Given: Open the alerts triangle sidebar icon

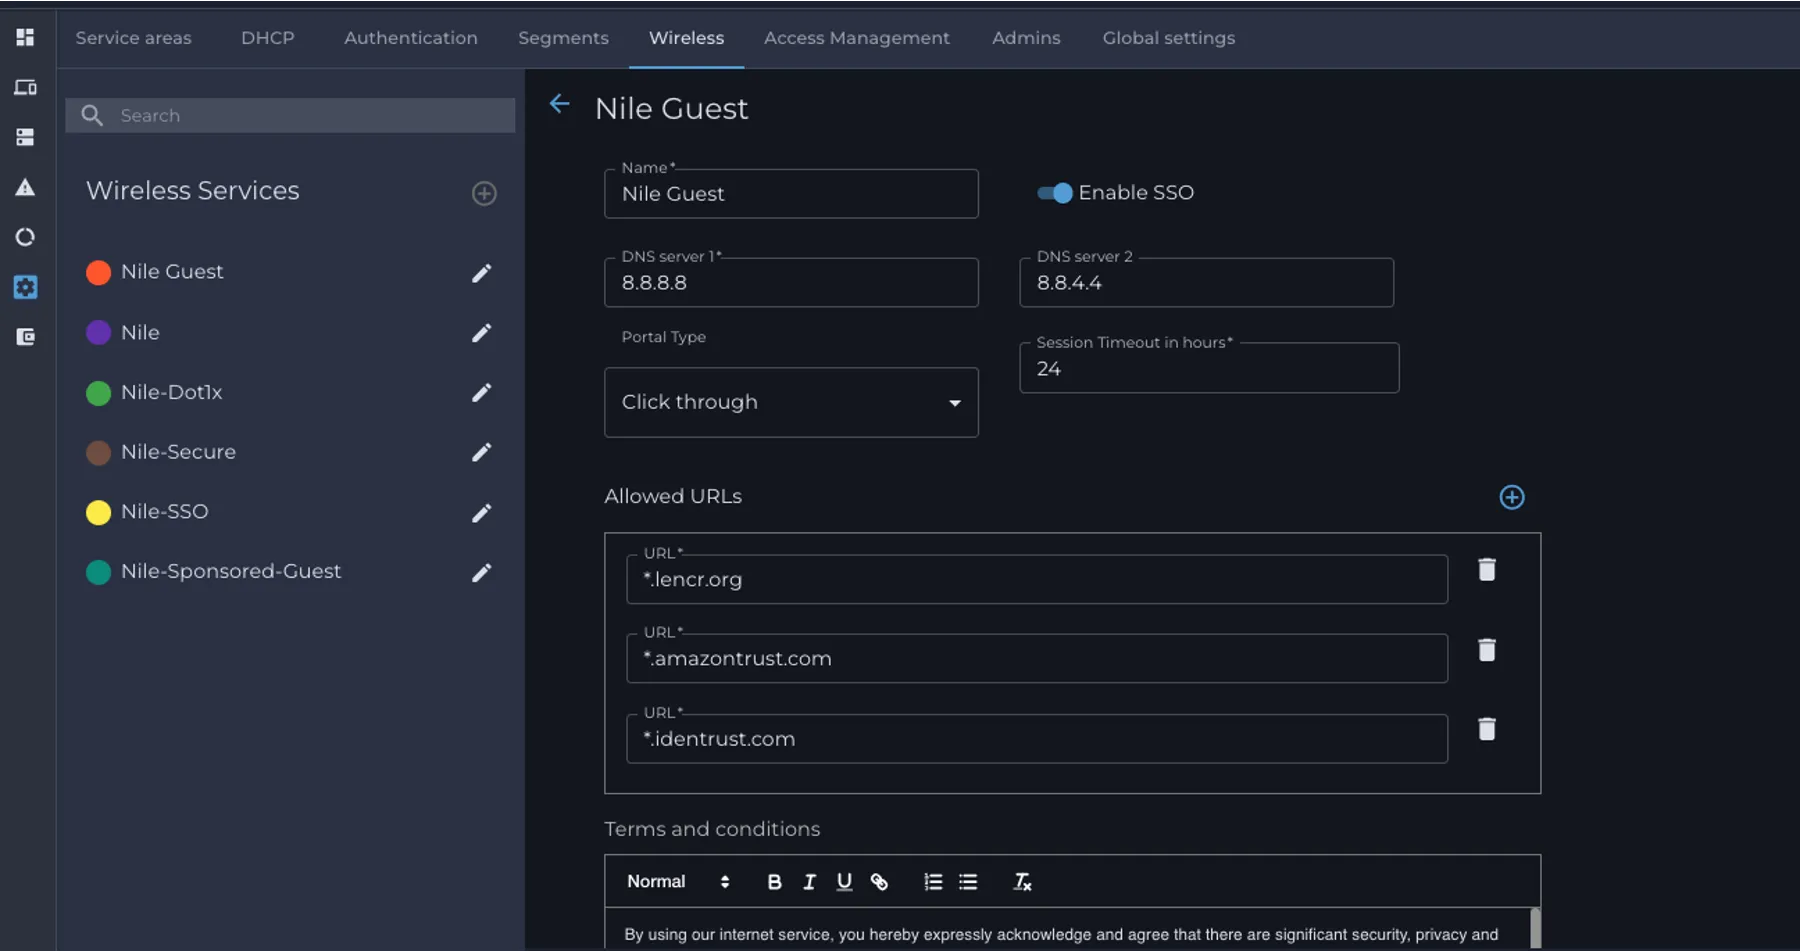Looking at the screenshot, I should click(x=25, y=187).
